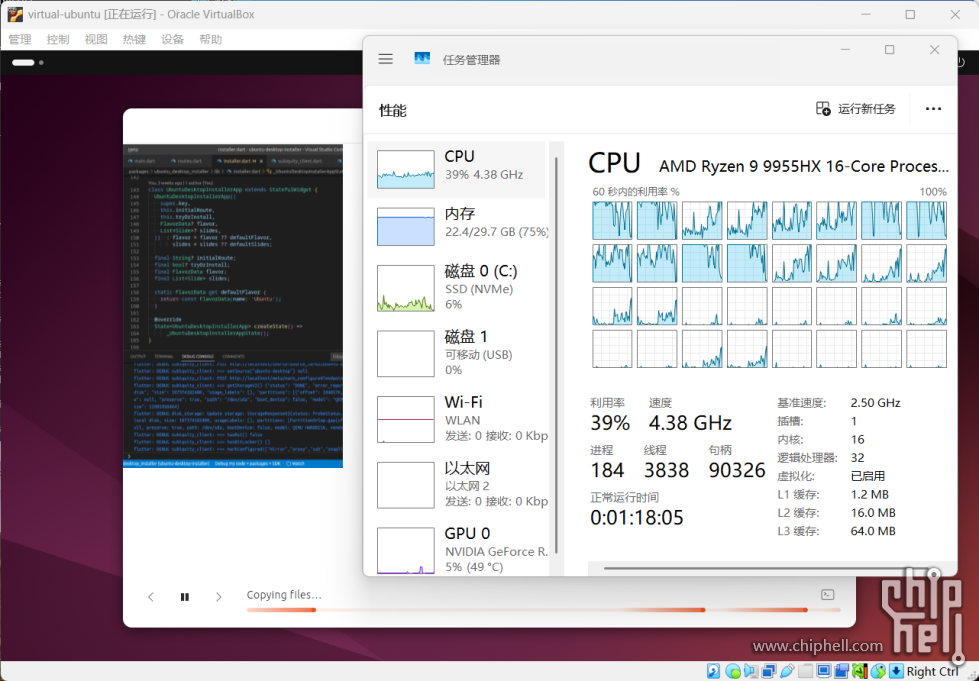Advance to the next installer slide
Viewport: 979px width, 681px height.
pos(219,597)
